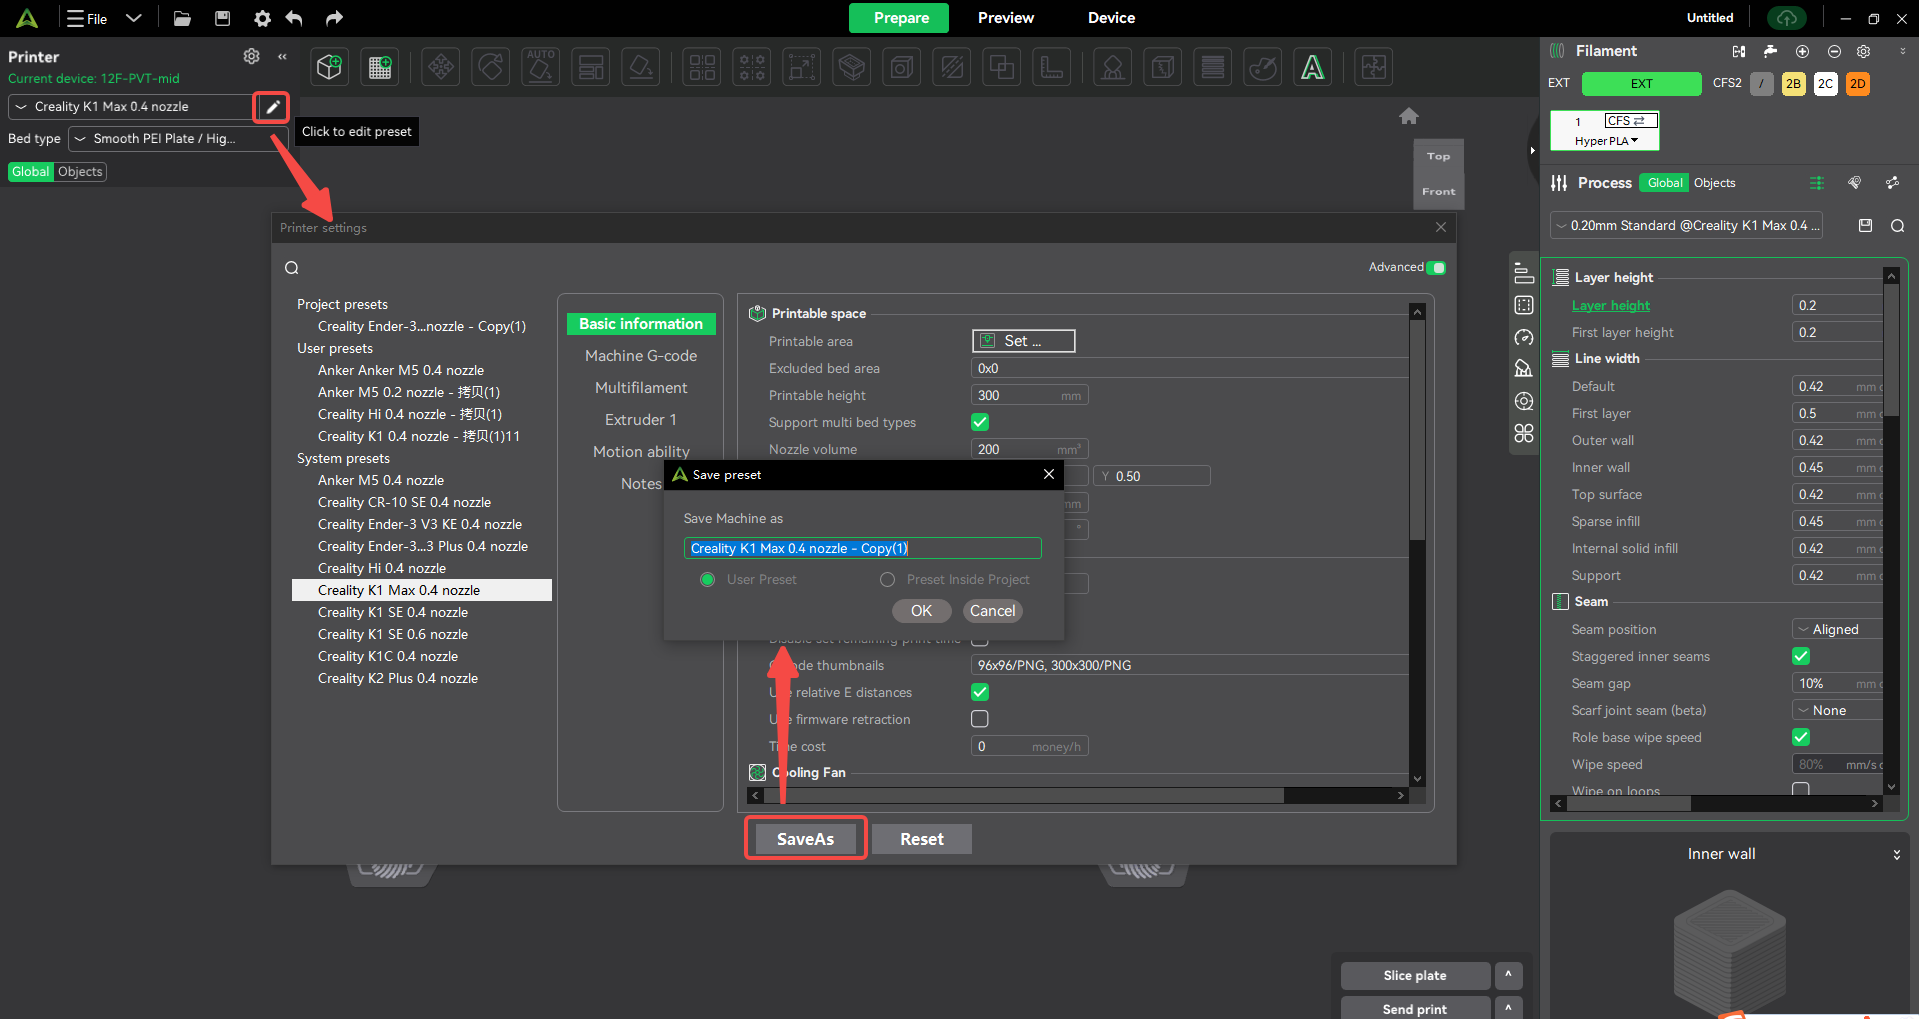
Task: Click the Slice plate button
Action: click(1415, 975)
